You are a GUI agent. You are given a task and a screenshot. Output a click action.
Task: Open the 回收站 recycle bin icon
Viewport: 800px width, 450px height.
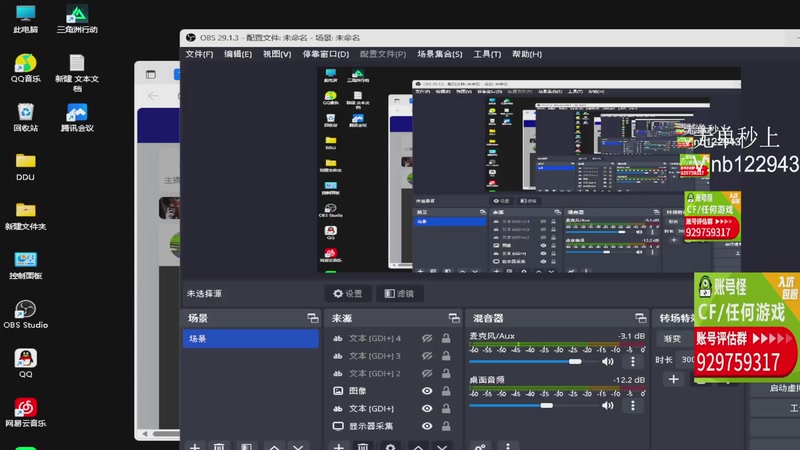tap(26, 117)
